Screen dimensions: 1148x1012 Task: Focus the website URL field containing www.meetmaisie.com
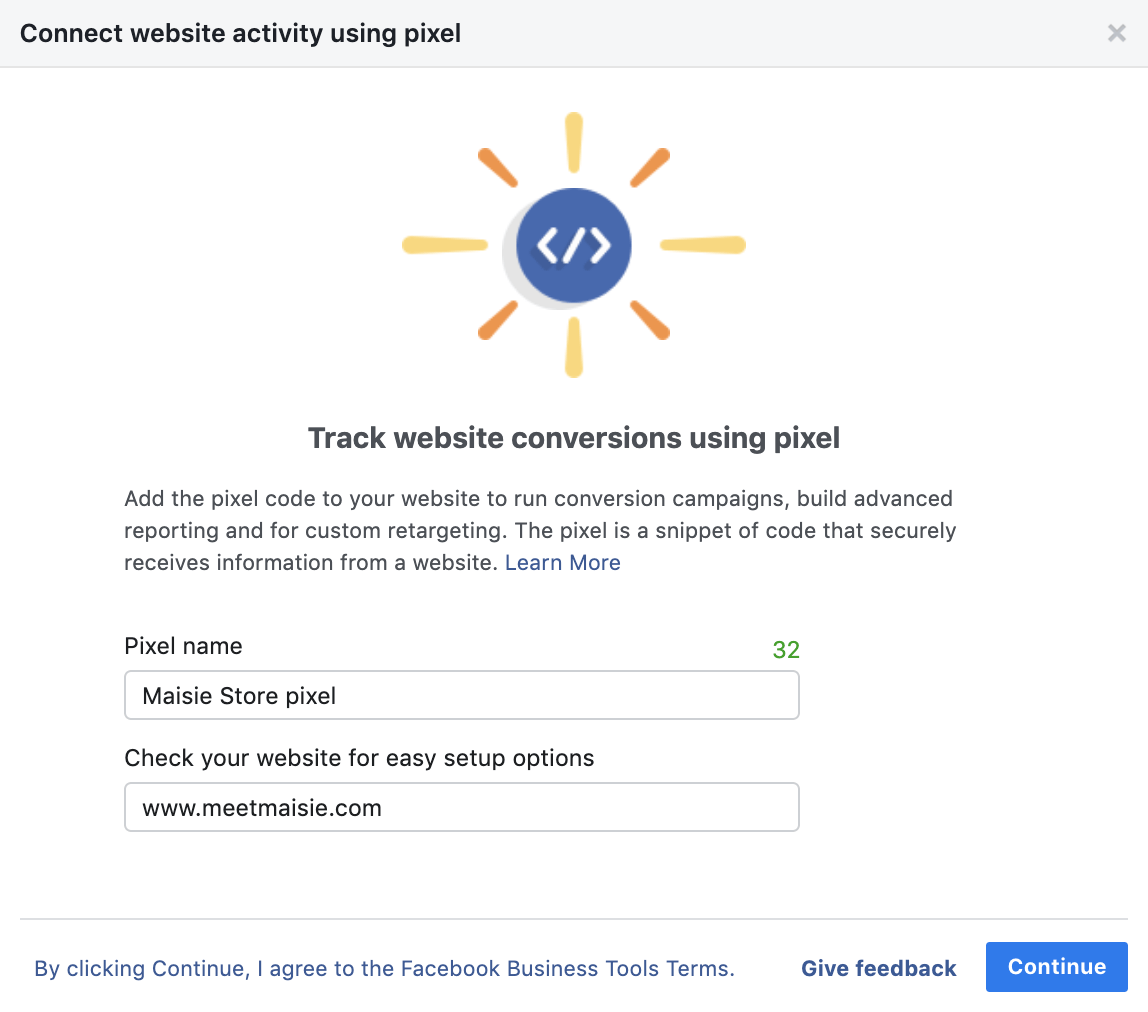(461, 807)
